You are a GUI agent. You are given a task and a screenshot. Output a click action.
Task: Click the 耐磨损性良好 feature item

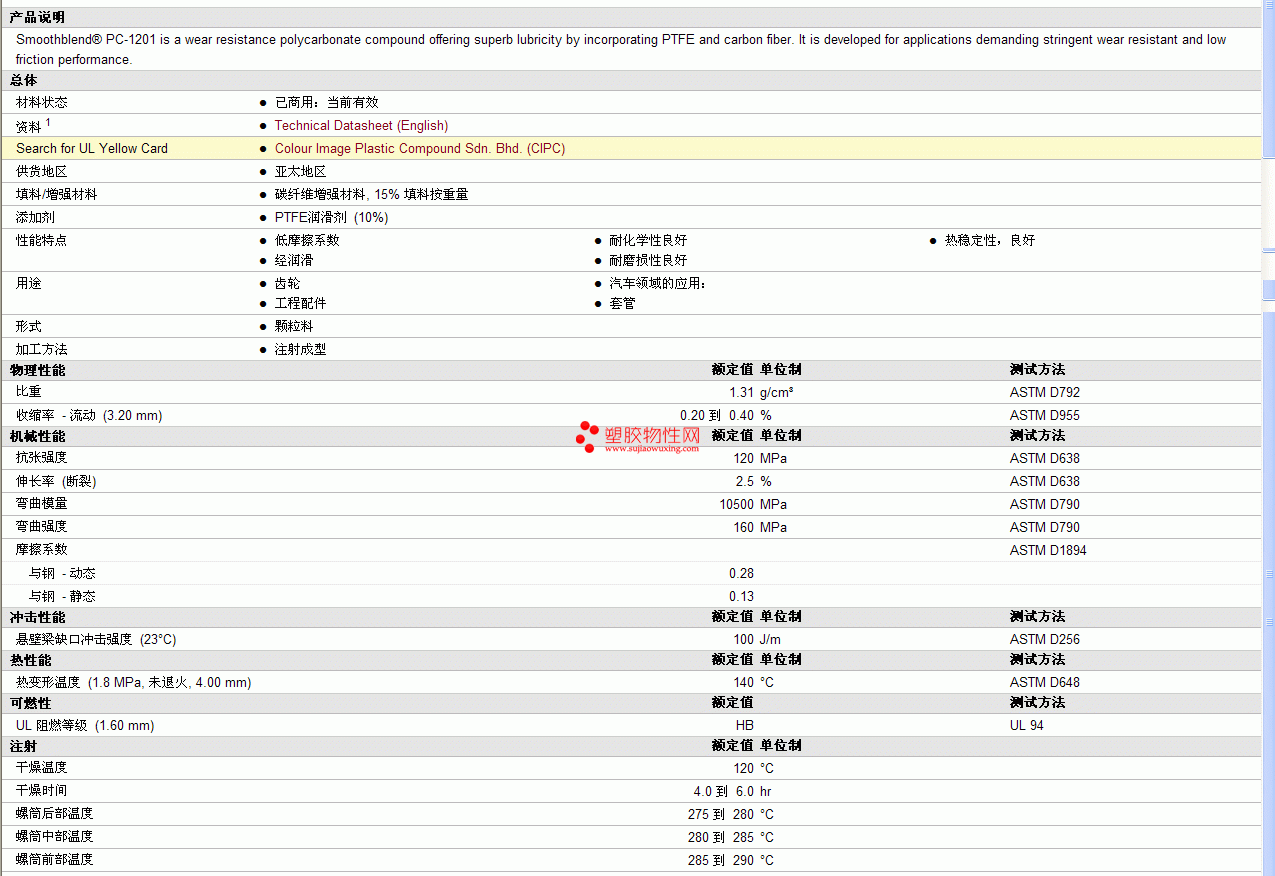click(648, 260)
